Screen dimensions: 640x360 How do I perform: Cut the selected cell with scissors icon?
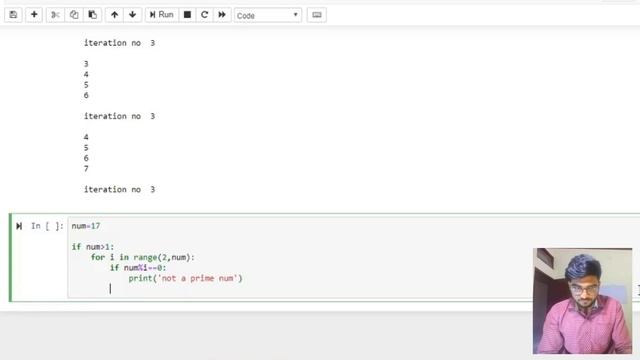click(x=55, y=15)
